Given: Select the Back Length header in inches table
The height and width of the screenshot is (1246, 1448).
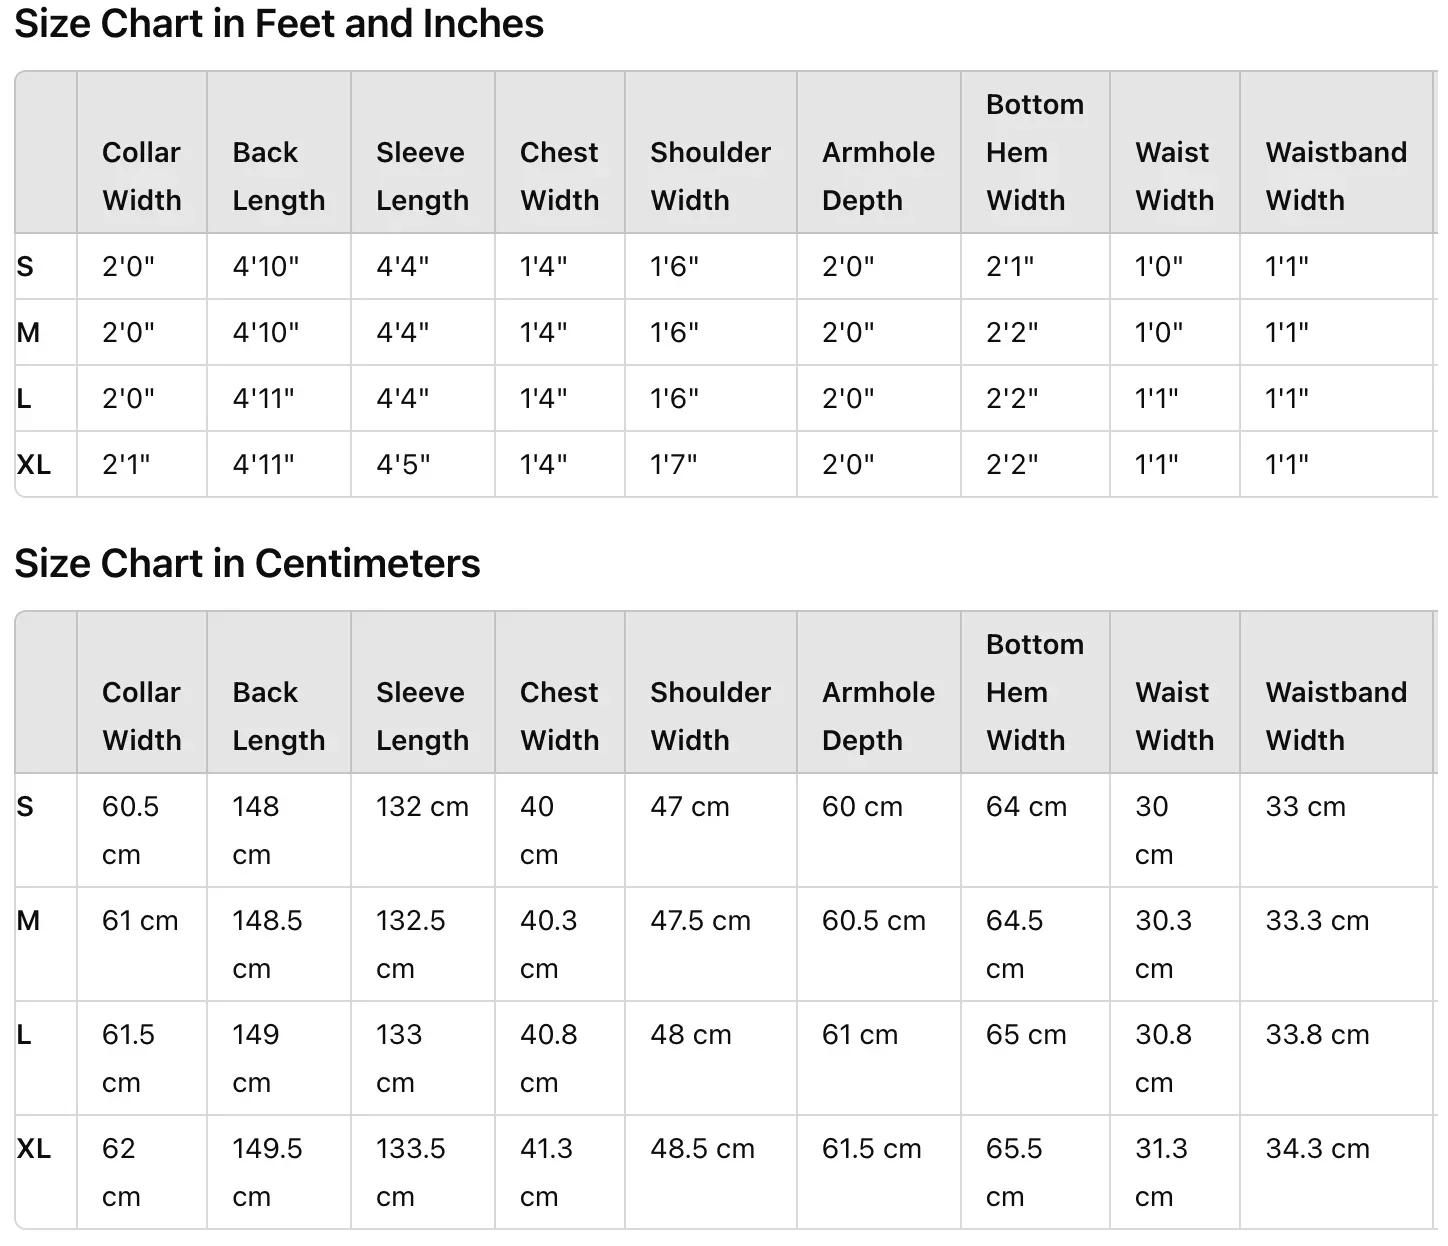Looking at the screenshot, I should pos(279,176).
